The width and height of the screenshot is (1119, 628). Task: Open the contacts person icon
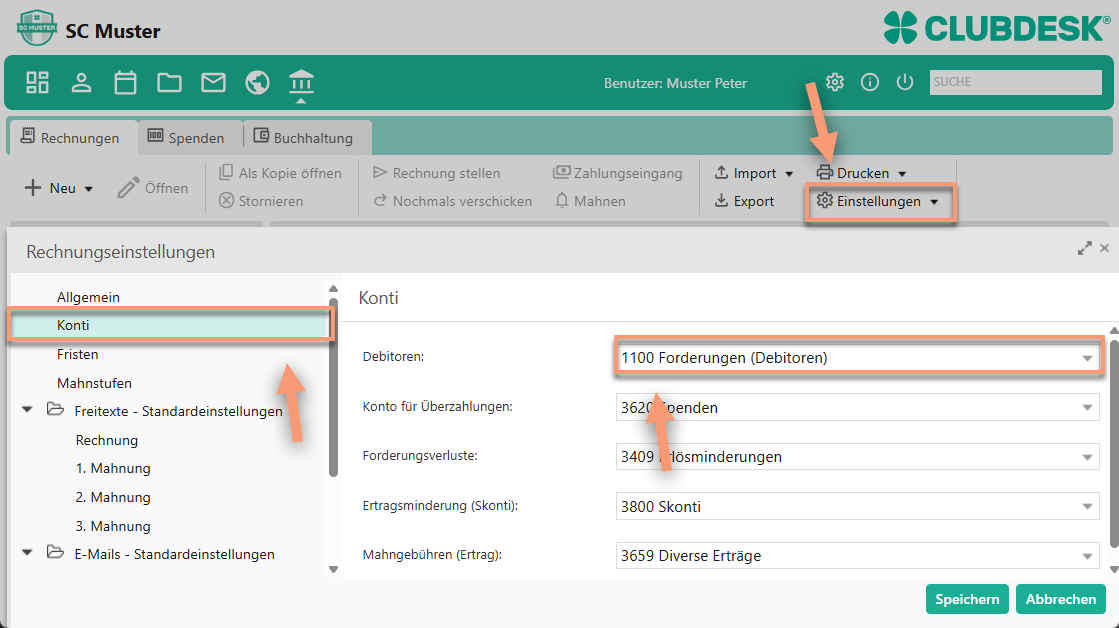(81, 83)
